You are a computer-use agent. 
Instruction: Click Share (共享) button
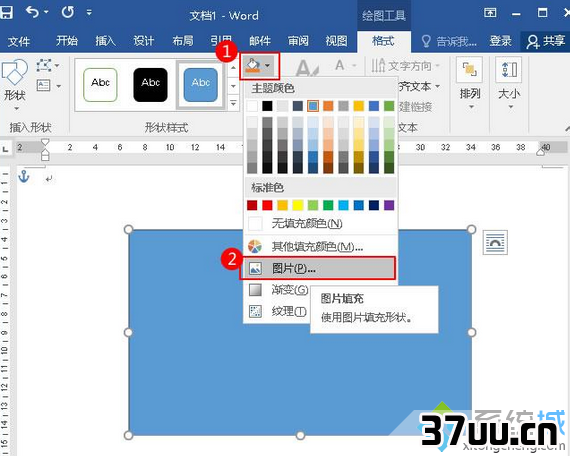546,41
